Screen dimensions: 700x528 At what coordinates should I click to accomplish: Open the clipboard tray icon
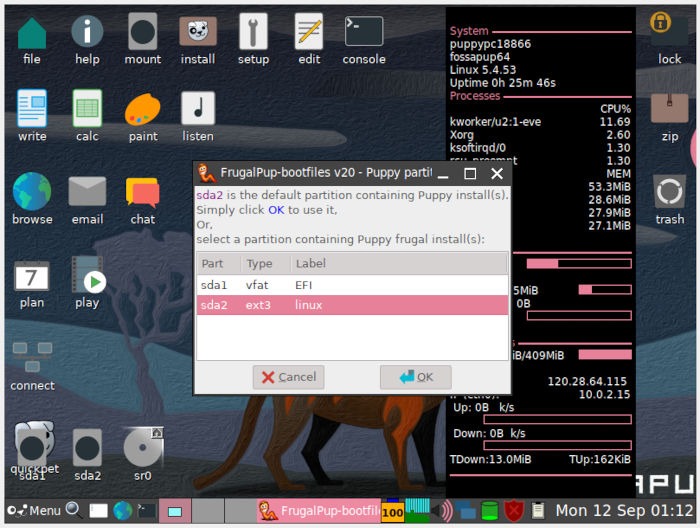point(538,511)
